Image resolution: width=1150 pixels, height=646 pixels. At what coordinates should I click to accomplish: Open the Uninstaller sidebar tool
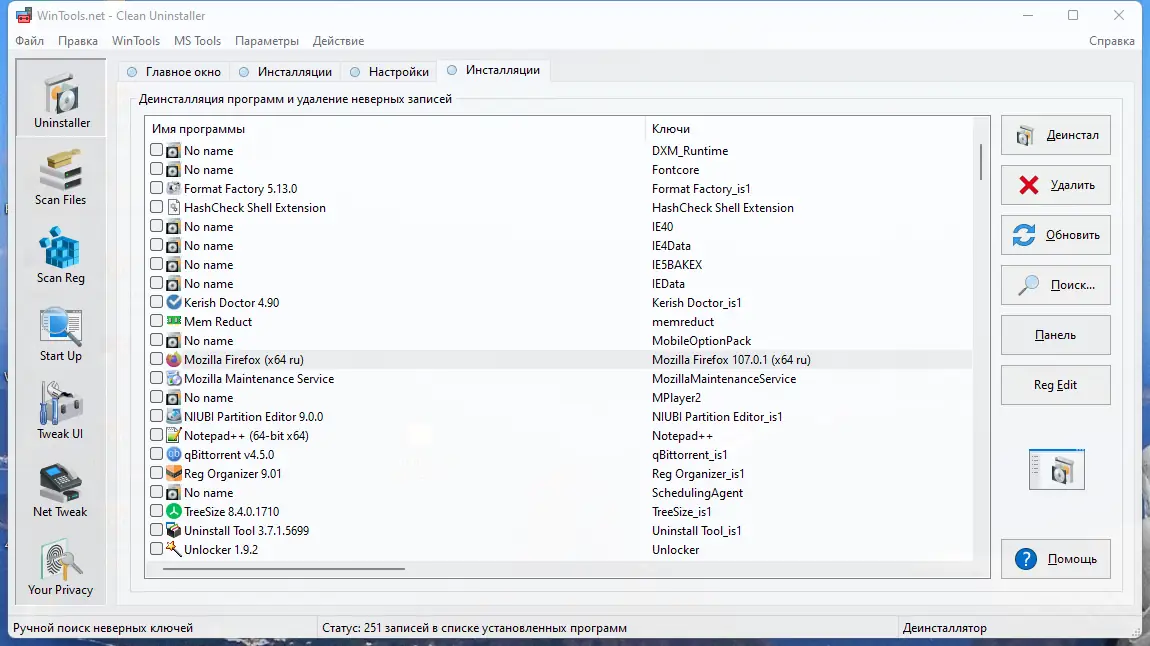pos(61,98)
